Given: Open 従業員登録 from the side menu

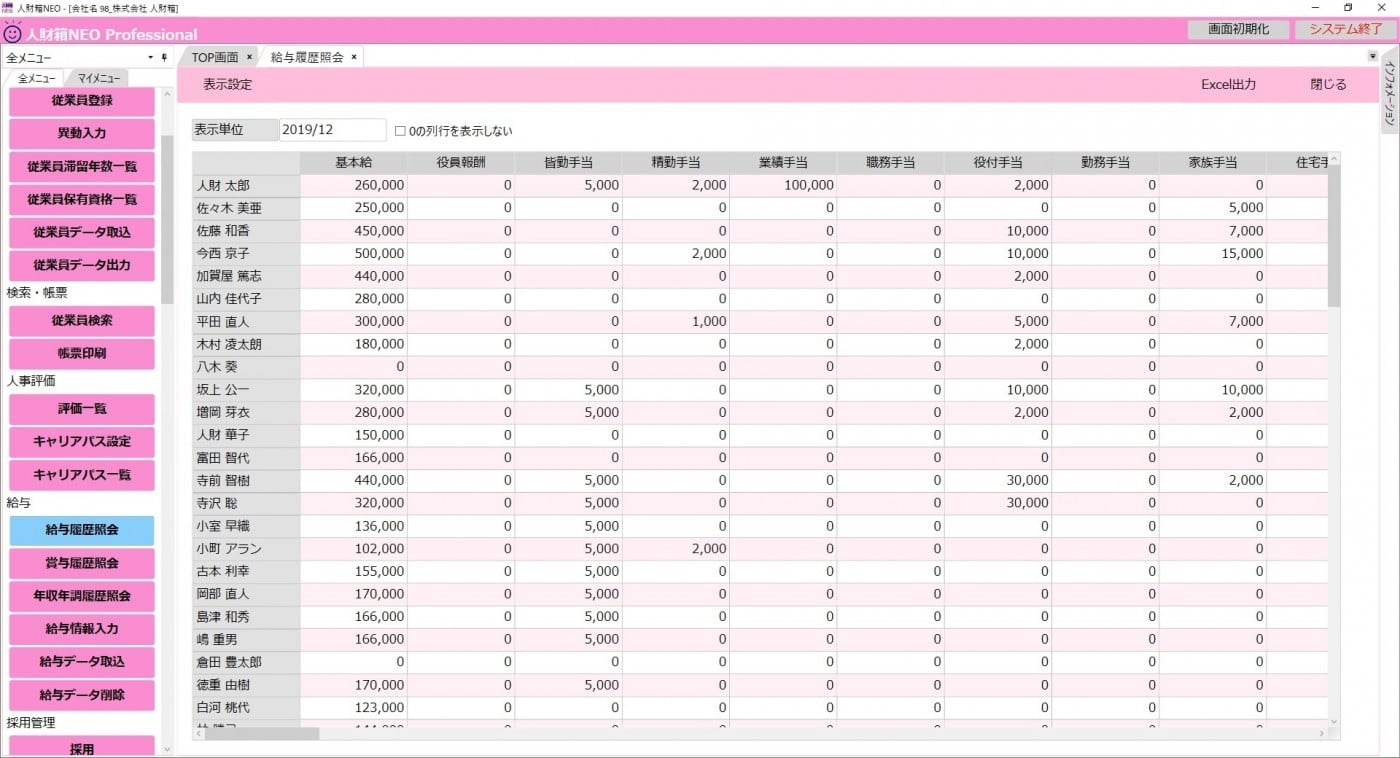Looking at the screenshot, I should pos(82,100).
